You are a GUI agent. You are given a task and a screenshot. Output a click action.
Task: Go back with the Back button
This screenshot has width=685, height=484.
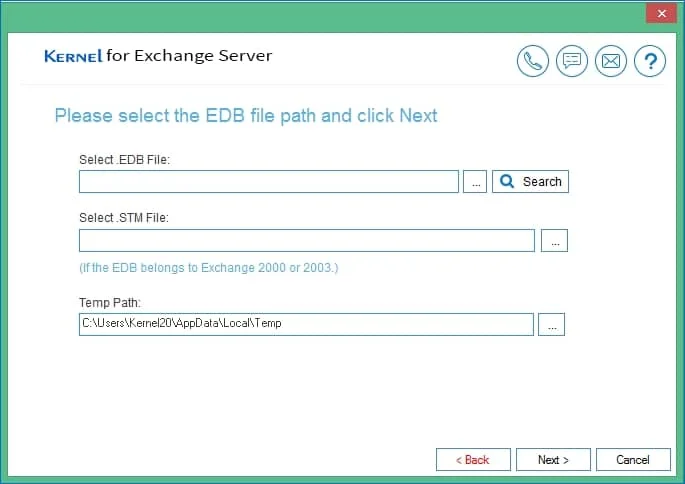pos(473,460)
